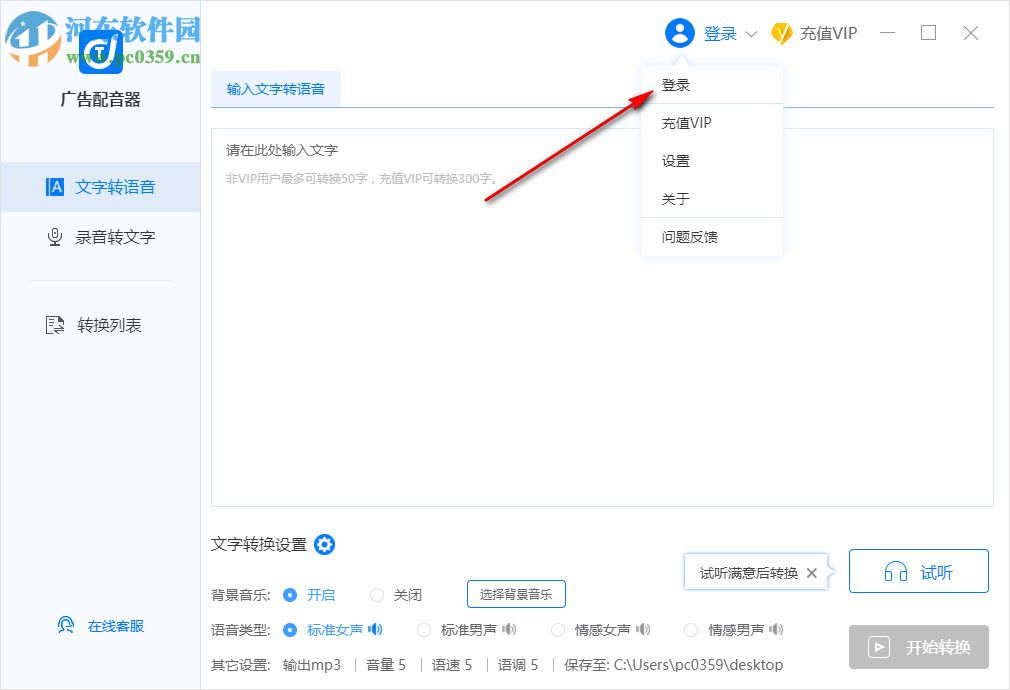This screenshot has width=1010, height=690.
Task: Click the speaker icon beside 标准女声
Action: [x=375, y=630]
